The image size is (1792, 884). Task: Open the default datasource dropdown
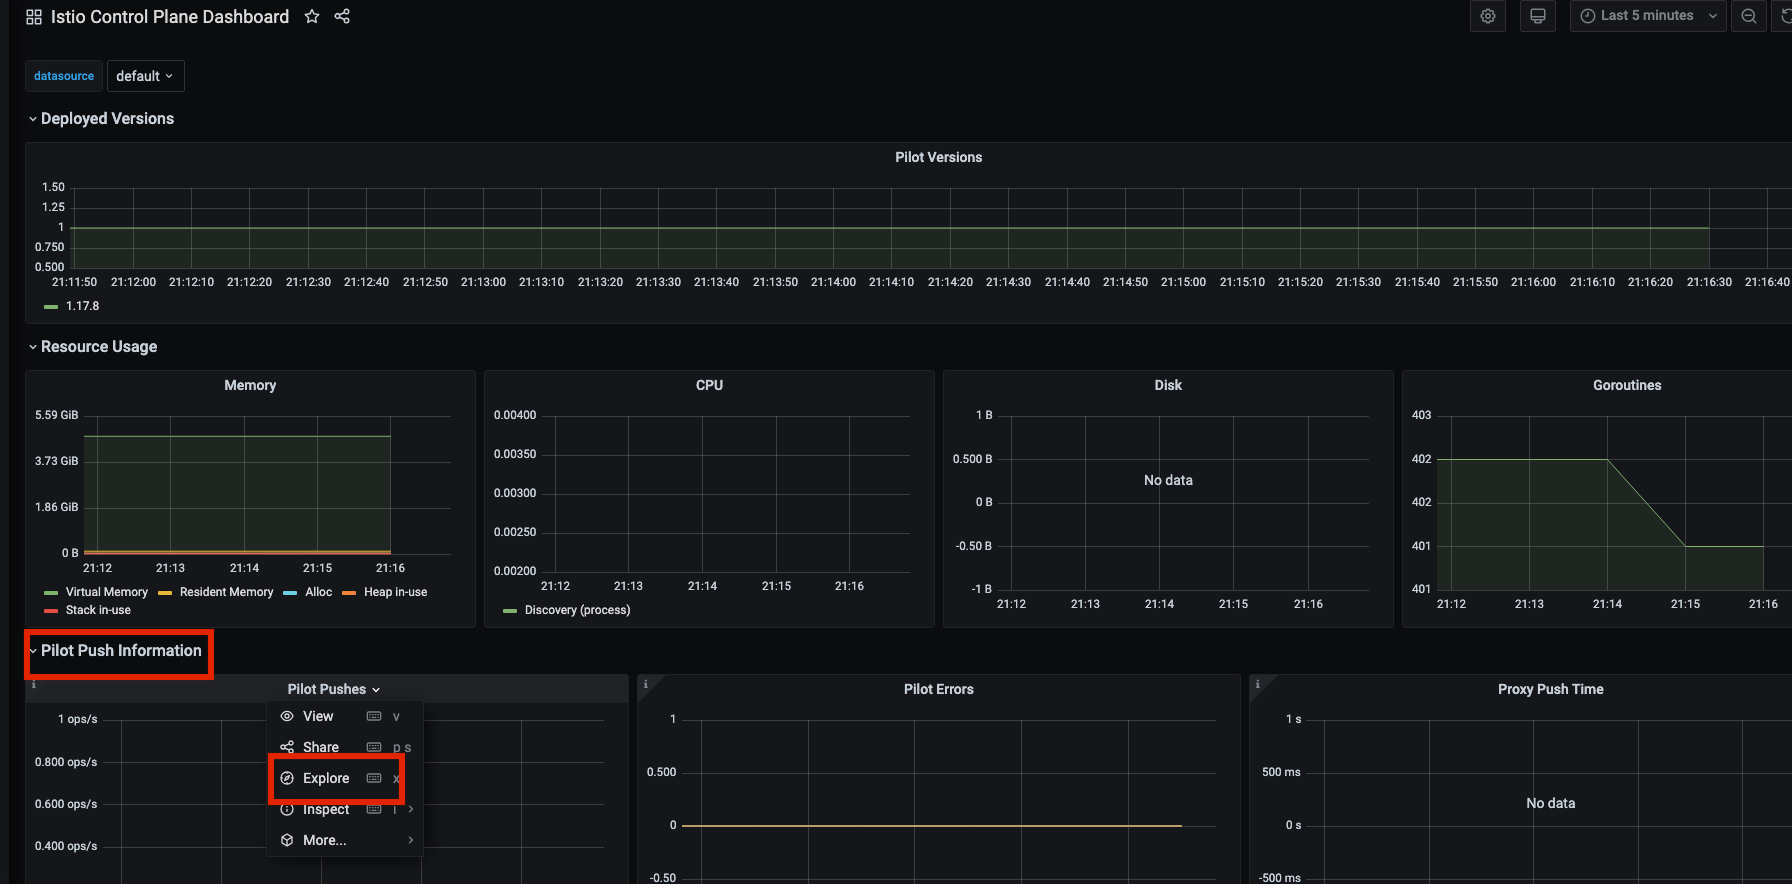point(145,76)
